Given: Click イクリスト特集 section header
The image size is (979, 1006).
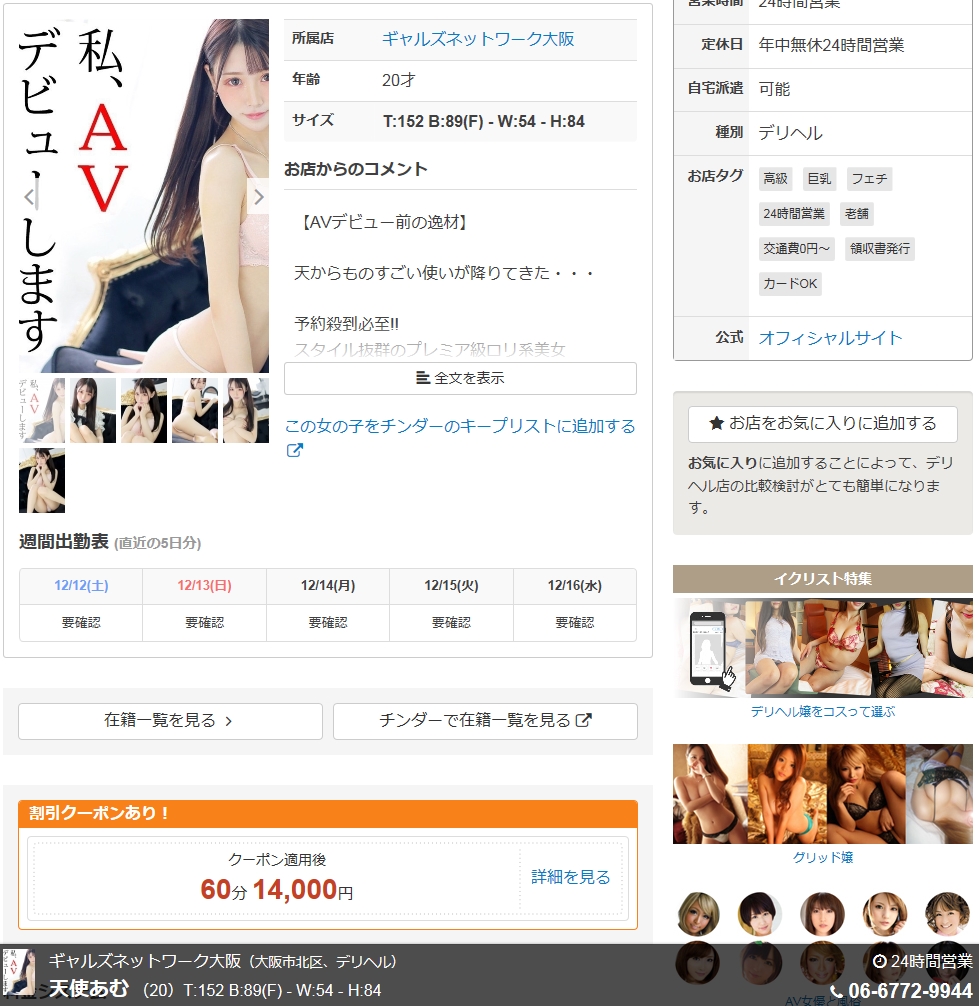Looking at the screenshot, I should point(822,579).
